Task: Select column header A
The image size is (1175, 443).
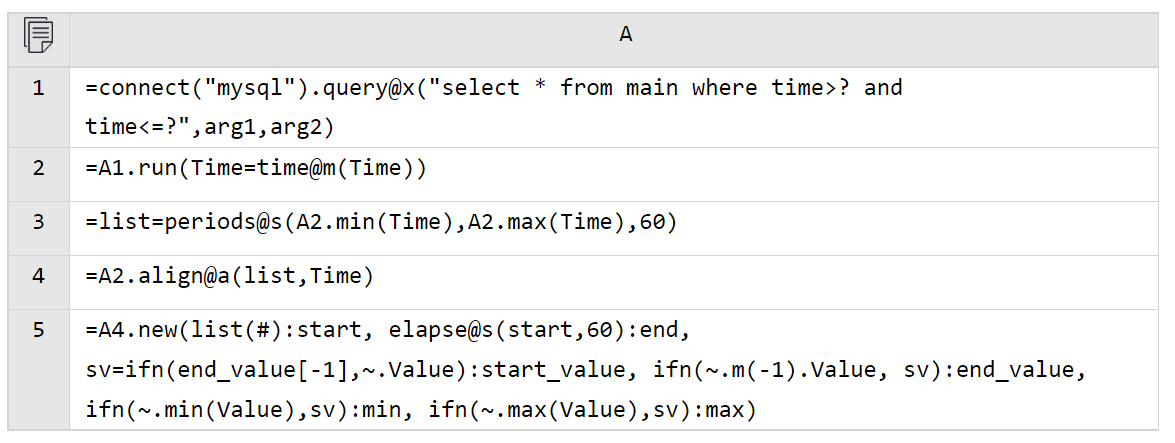Action: pyautogui.click(x=626, y=35)
